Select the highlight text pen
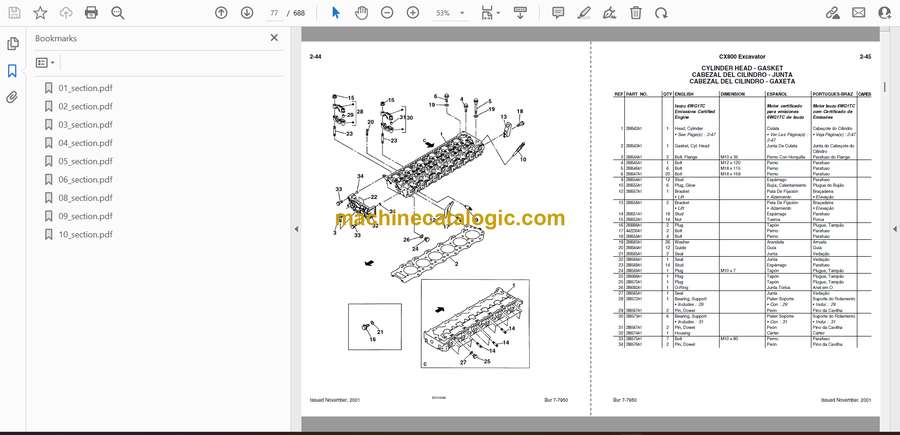900x435 pixels. point(584,13)
